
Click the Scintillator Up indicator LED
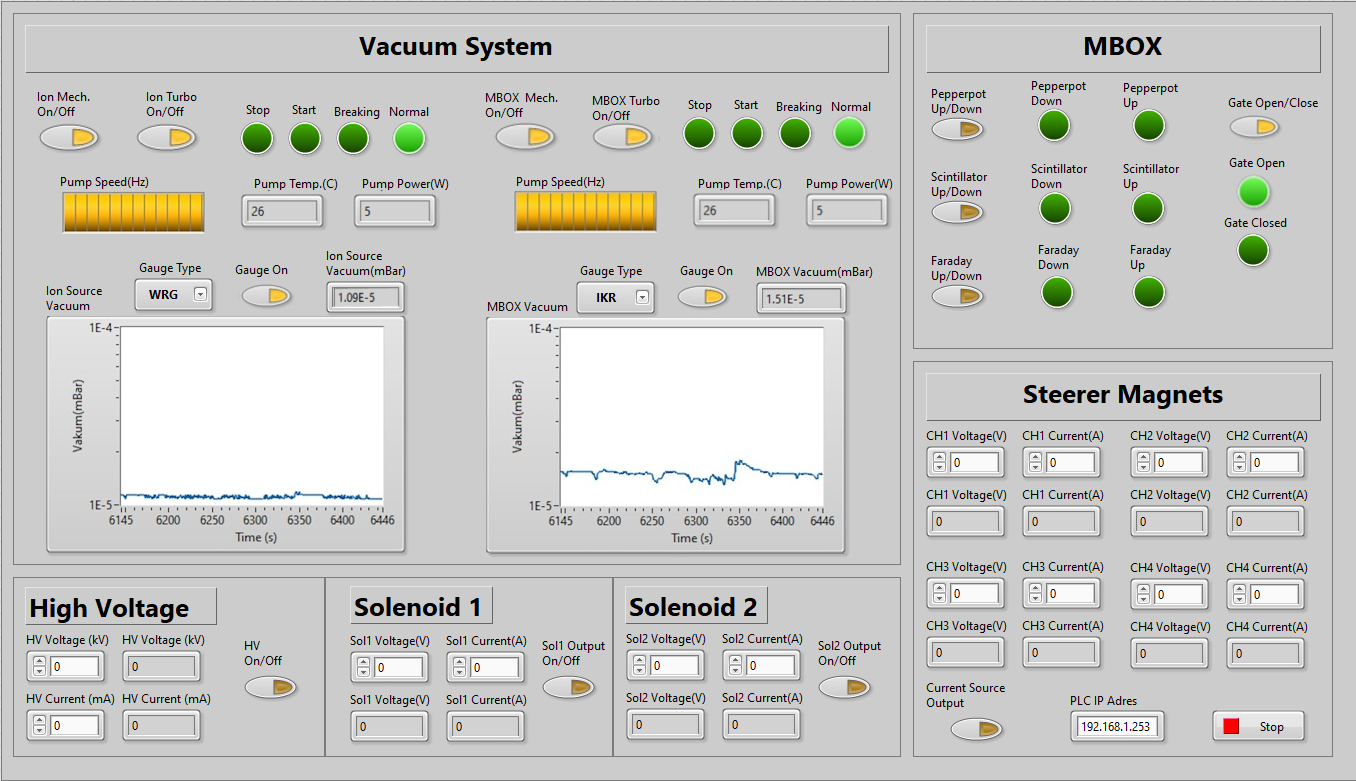click(1148, 208)
